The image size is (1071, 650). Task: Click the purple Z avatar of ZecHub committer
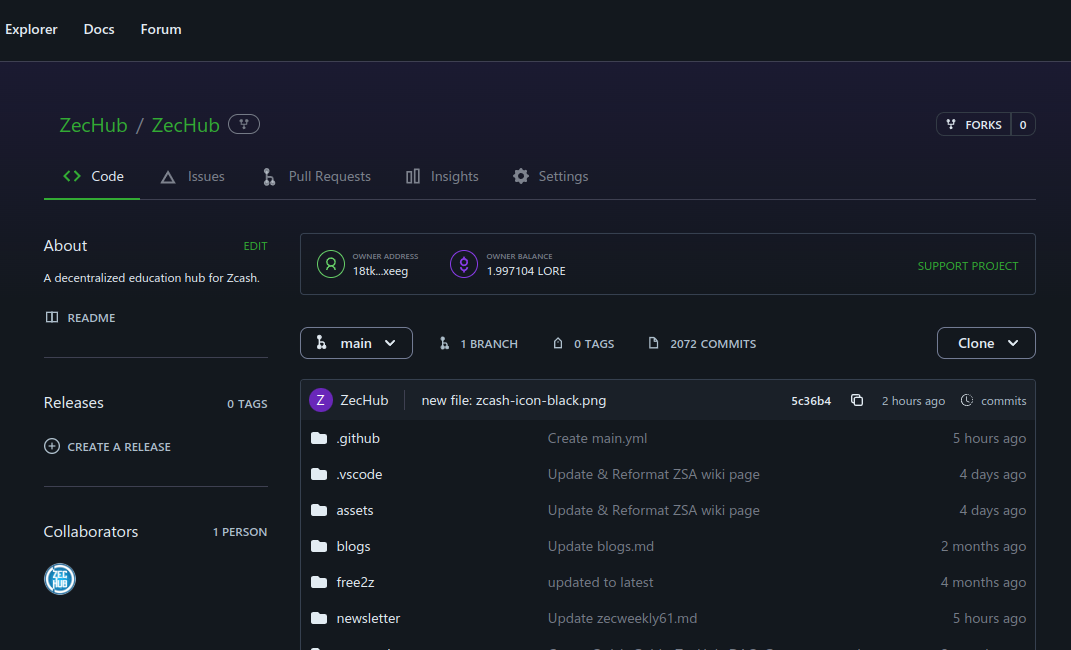pyautogui.click(x=320, y=400)
